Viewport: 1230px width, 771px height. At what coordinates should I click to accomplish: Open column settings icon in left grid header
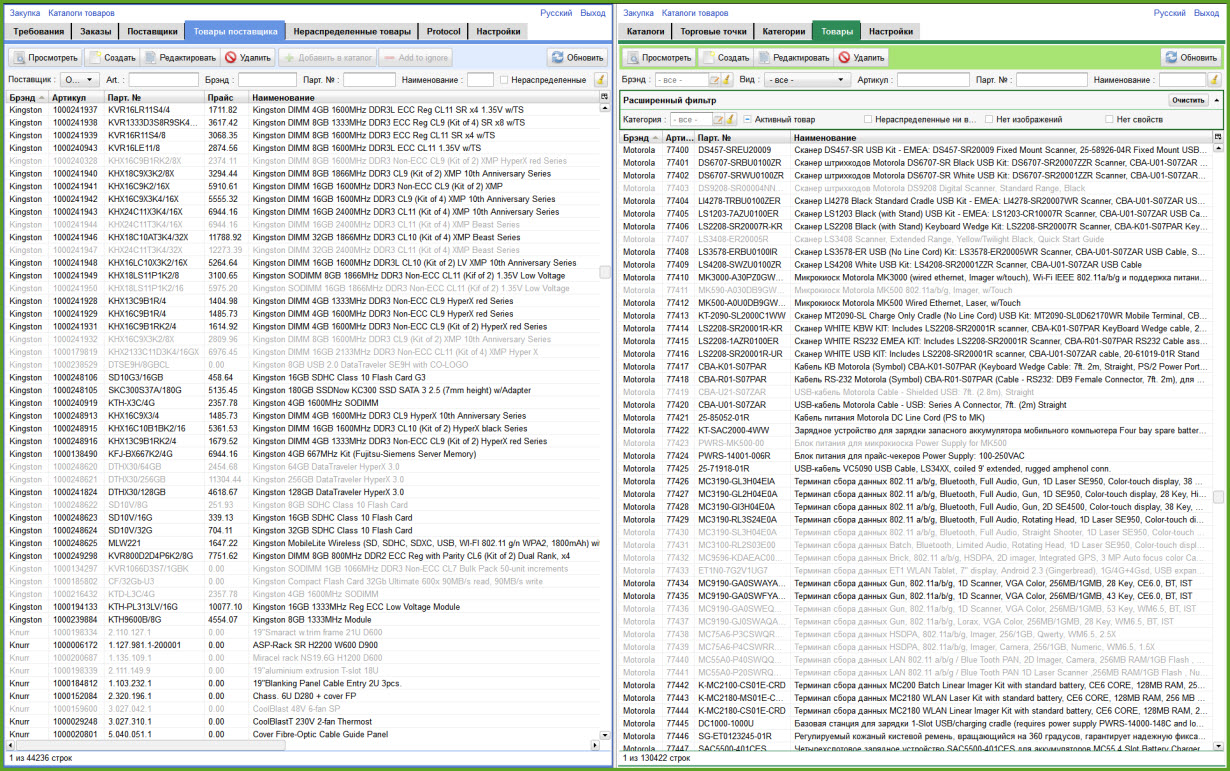603,97
